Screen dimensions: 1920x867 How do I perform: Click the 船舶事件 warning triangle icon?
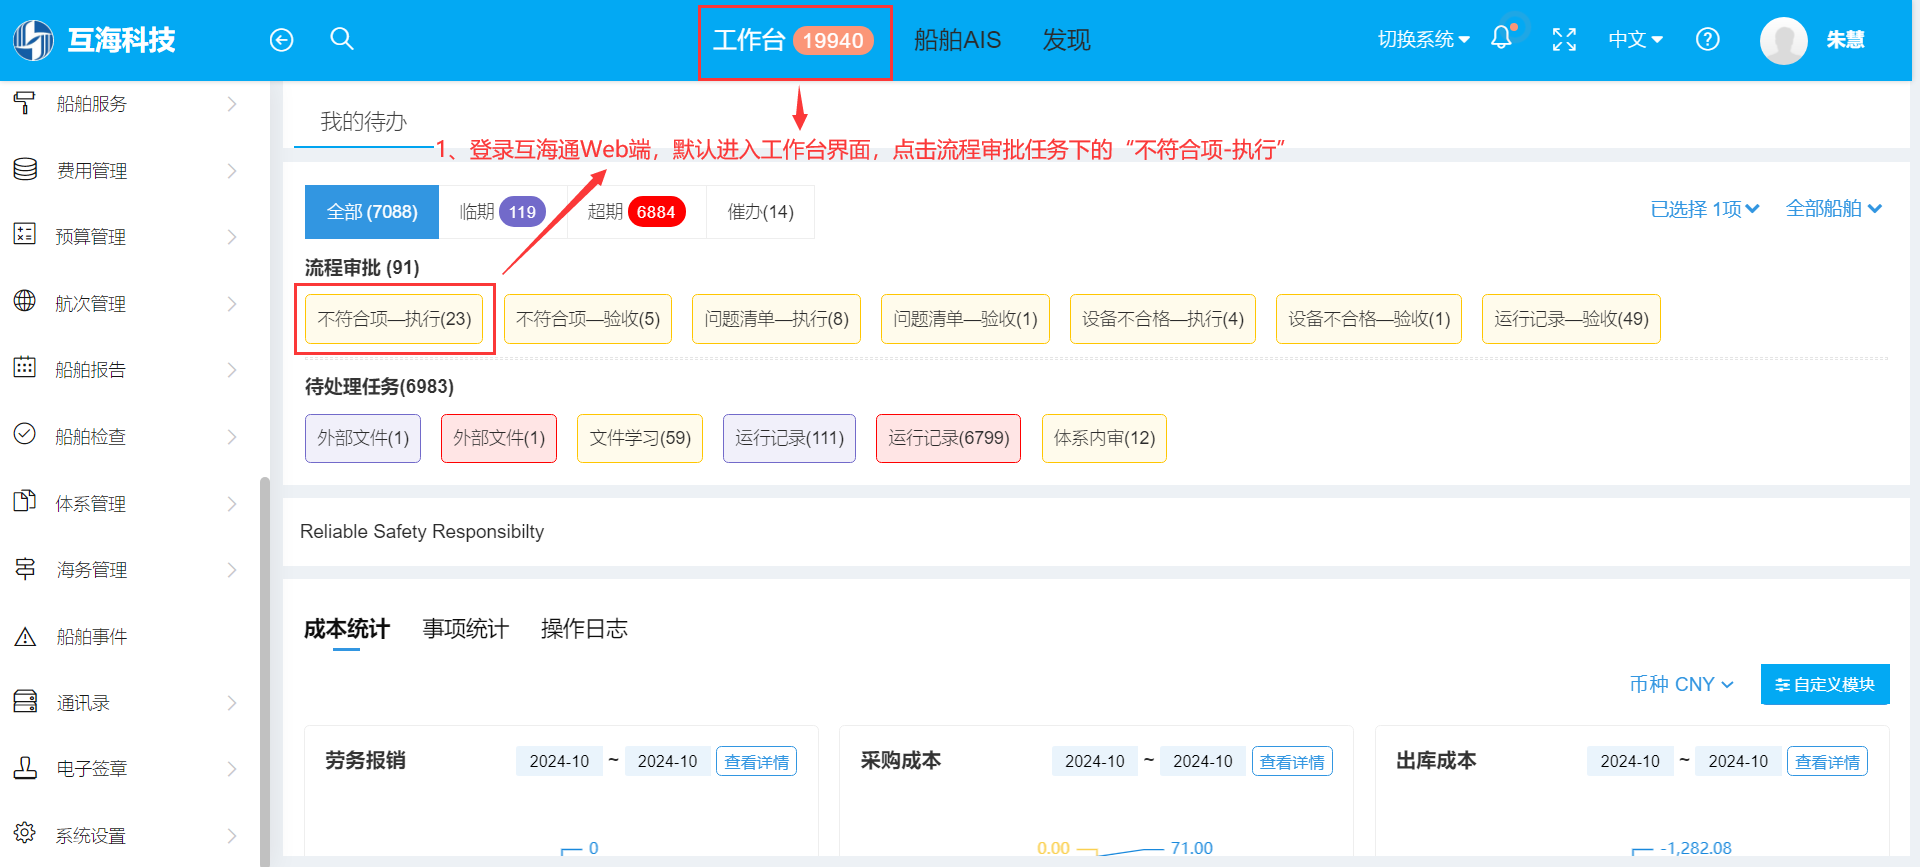click(x=25, y=636)
